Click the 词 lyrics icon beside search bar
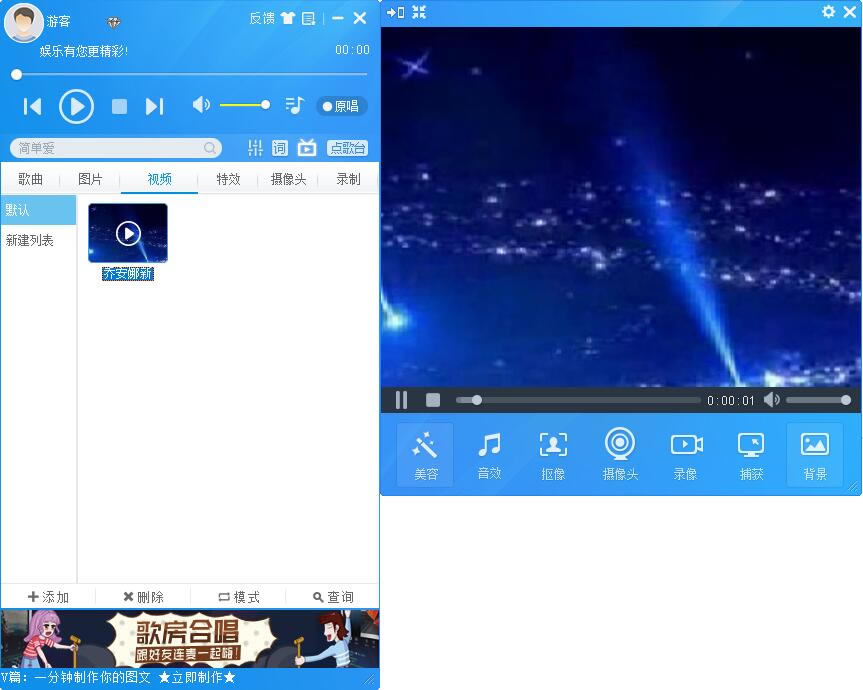This screenshot has height=690, width=863. click(280, 147)
